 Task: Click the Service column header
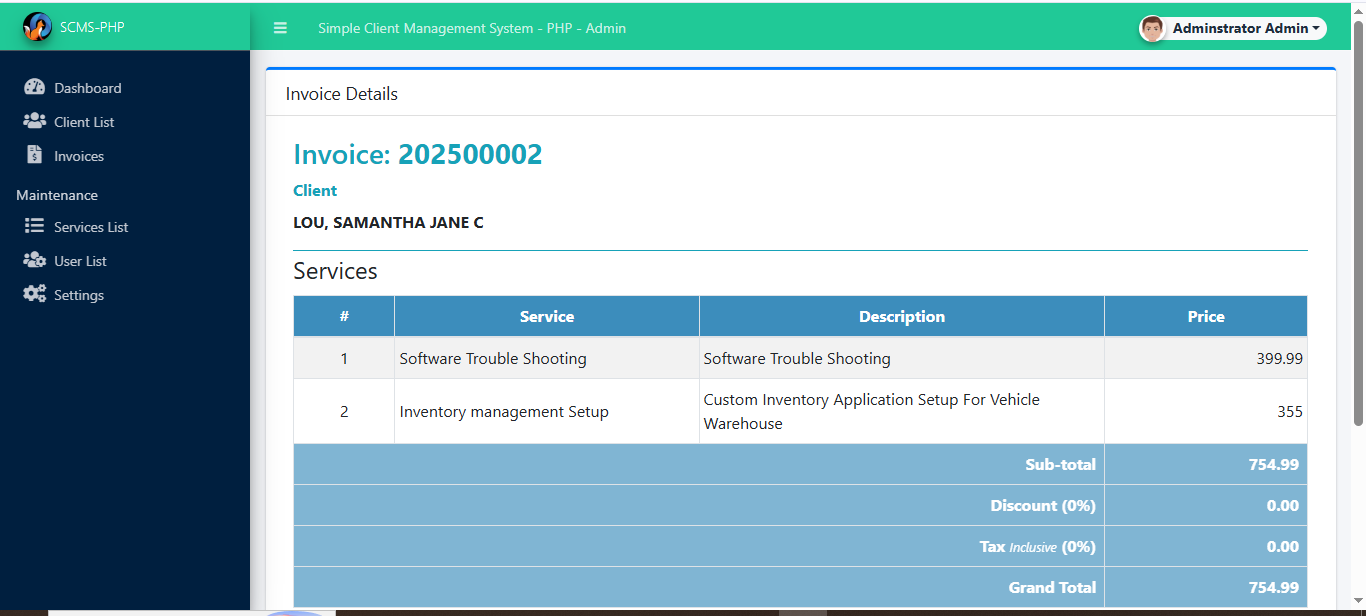547,316
